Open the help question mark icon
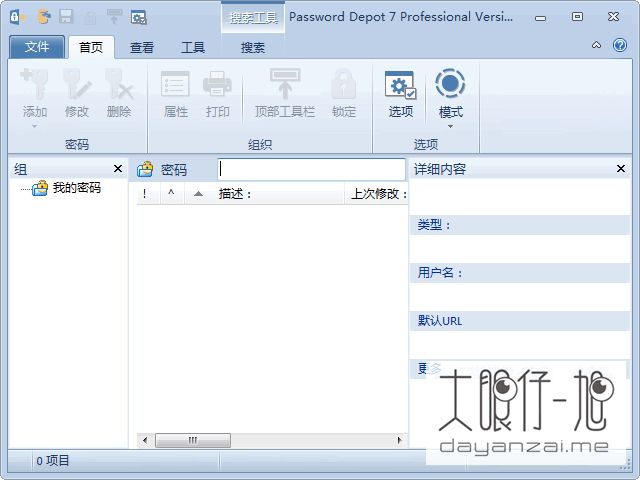The height and width of the screenshot is (480, 640). click(x=620, y=45)
